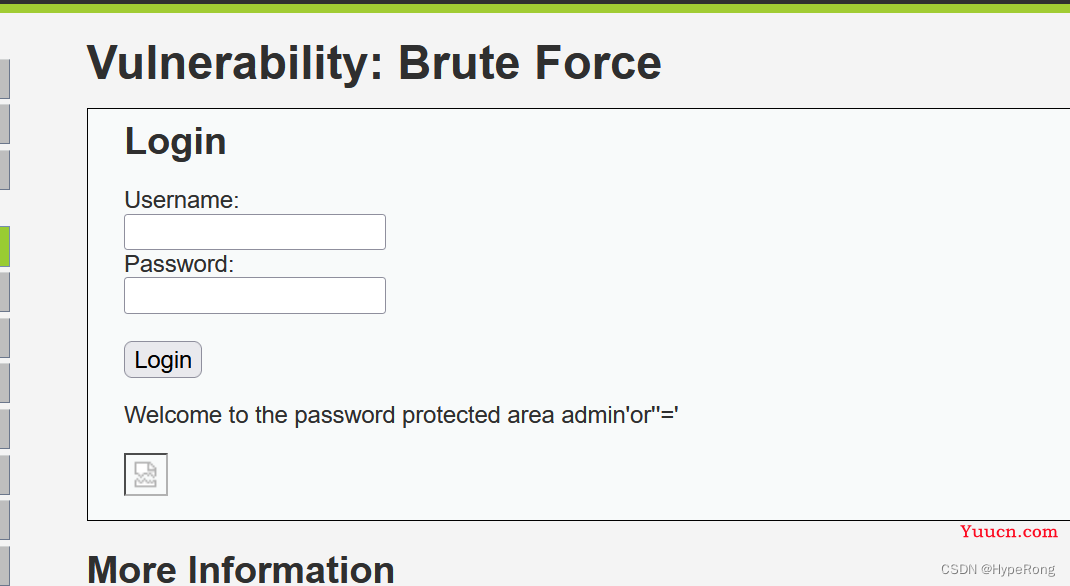1070x586 pixels.
Task: Click the Login submit button
Action: 163,360
